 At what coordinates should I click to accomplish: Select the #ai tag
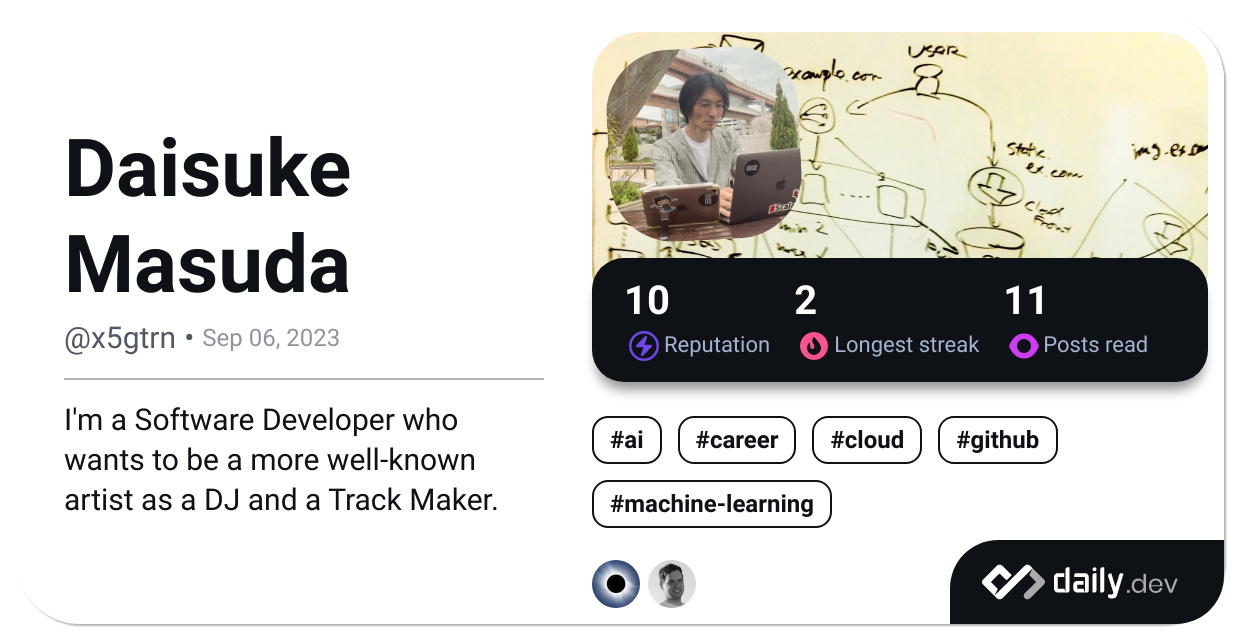click(x=627, y=440)
